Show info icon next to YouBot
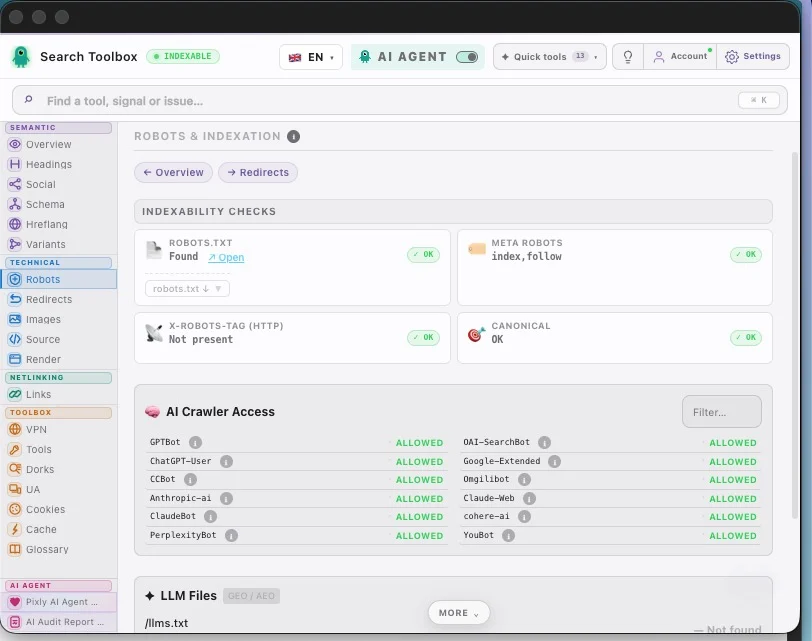Screen dimensions: 812x641 pyautogui.click(x=509, y=535)
